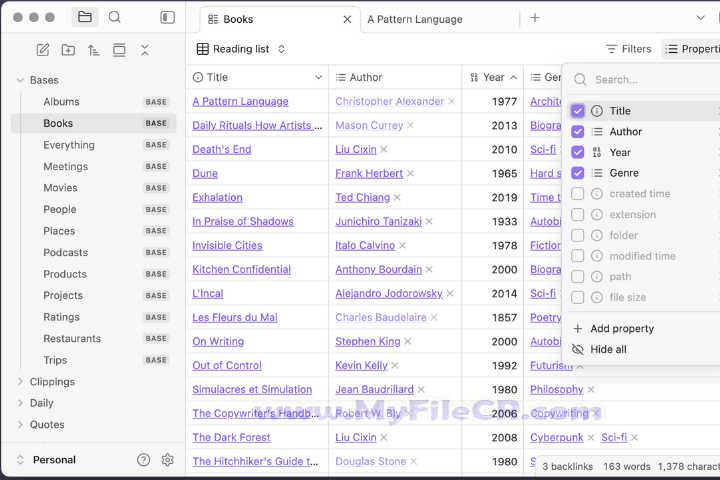Open the Personal vault switcher
Image resolution: width=720 pixels, height=480 pixels.
(54, 460)
